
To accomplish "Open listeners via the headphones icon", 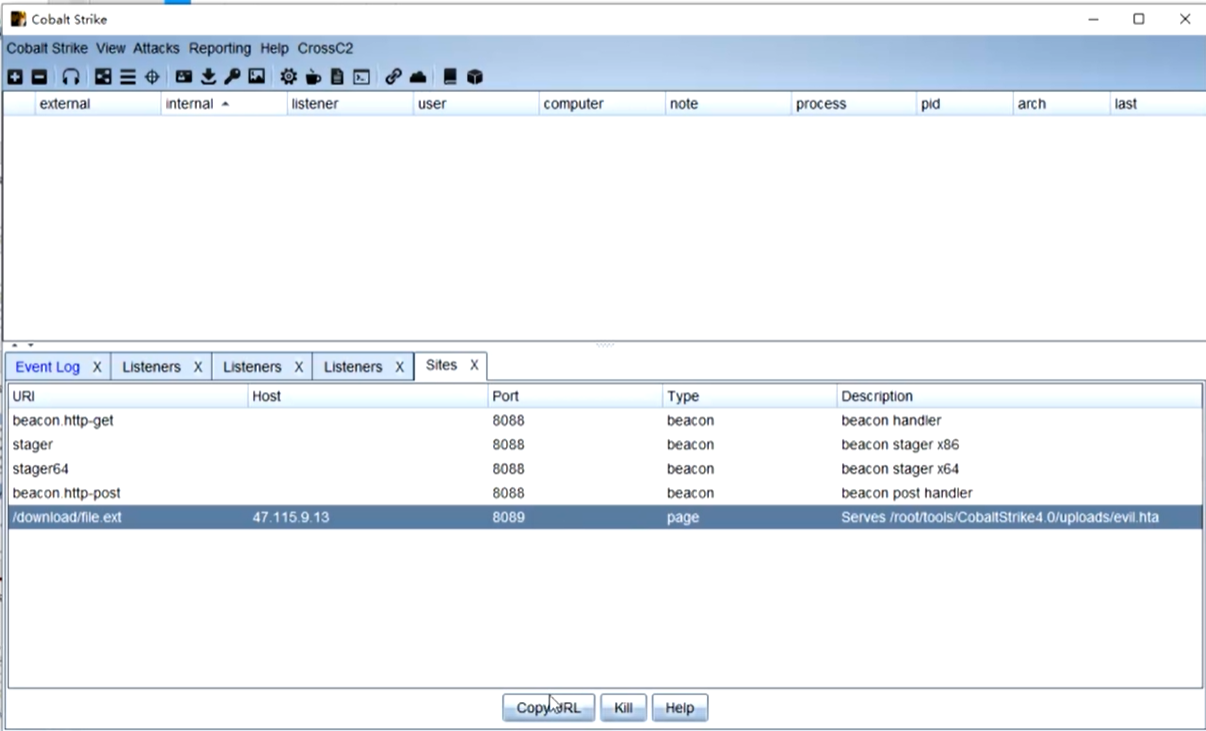I will [x=70, y=77].
